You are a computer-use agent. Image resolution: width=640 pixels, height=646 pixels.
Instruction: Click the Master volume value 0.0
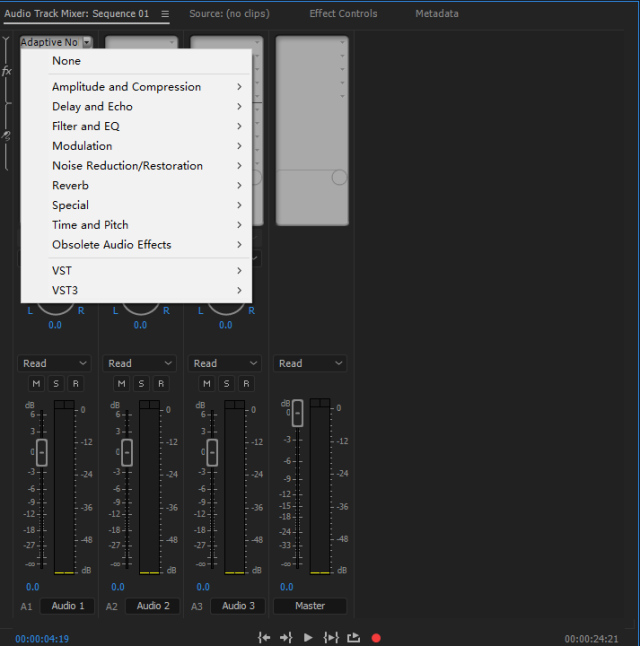click(287, 587)
